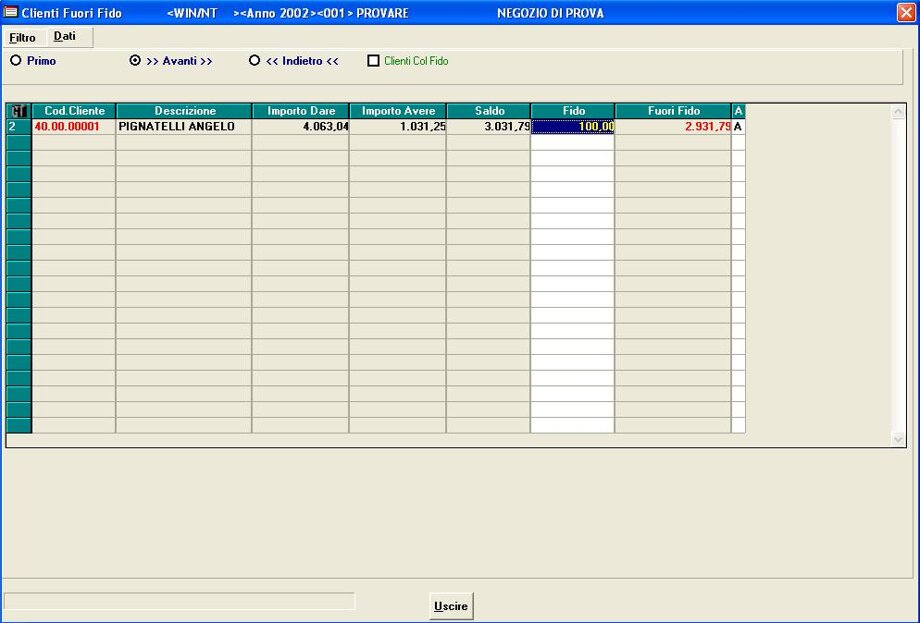This screenshot has width=920, height=623.
Task: Choose the Indietro radio option
Action: point(254,61)
